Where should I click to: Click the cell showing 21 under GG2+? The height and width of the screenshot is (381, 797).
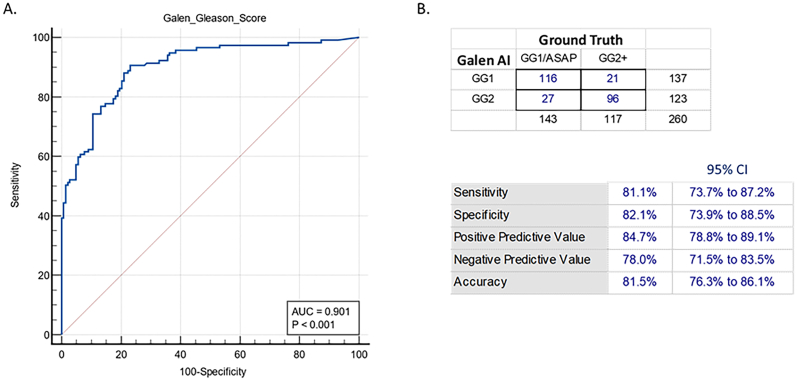pos(613,80)
